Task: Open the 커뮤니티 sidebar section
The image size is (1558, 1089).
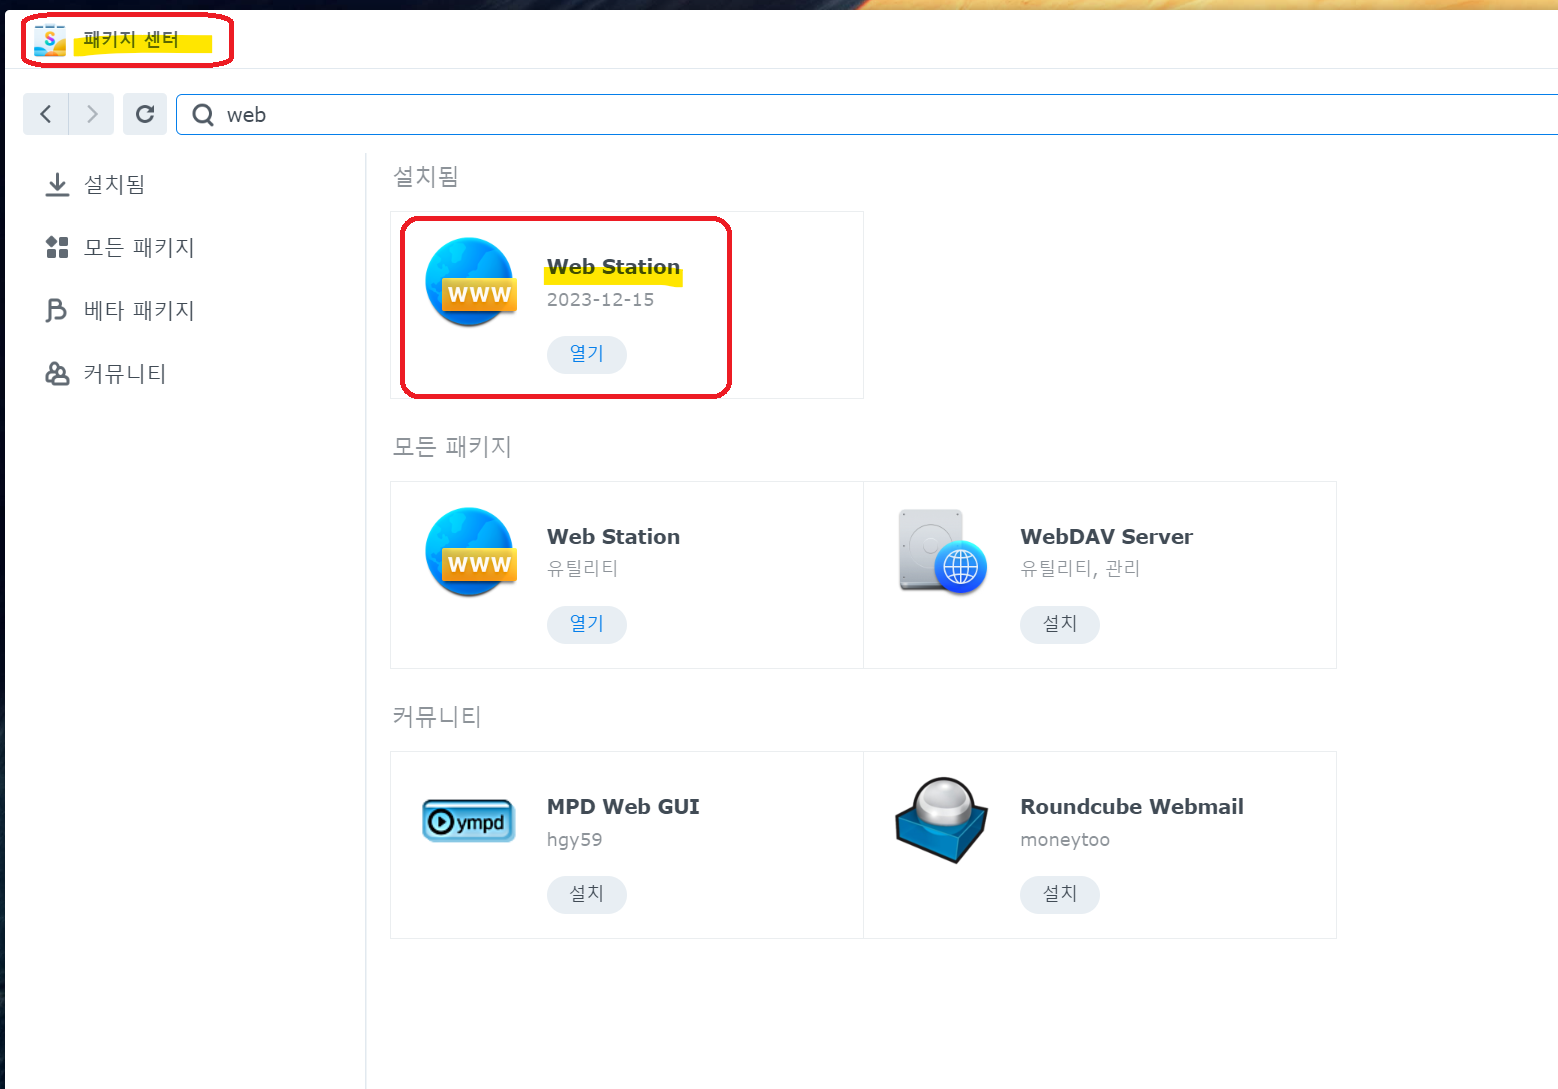Action: (125, 373)
